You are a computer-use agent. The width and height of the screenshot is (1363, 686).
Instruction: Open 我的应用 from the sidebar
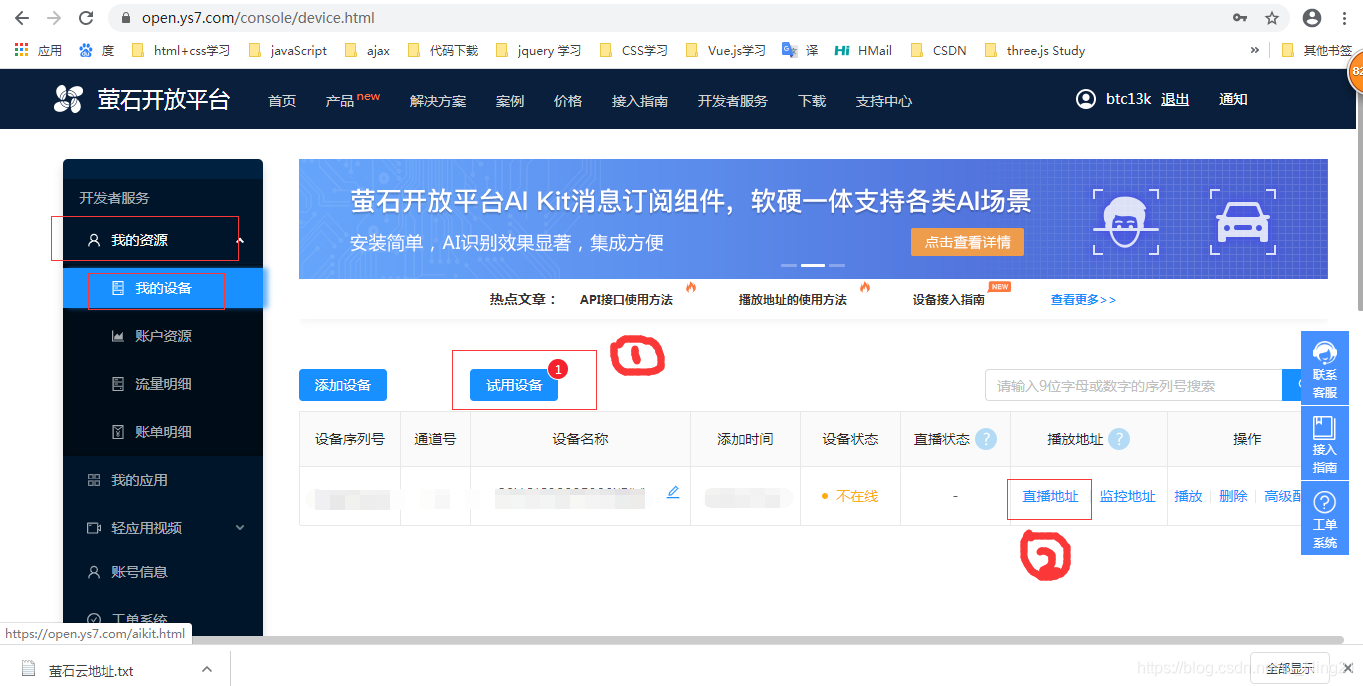[x=138, y=480]
